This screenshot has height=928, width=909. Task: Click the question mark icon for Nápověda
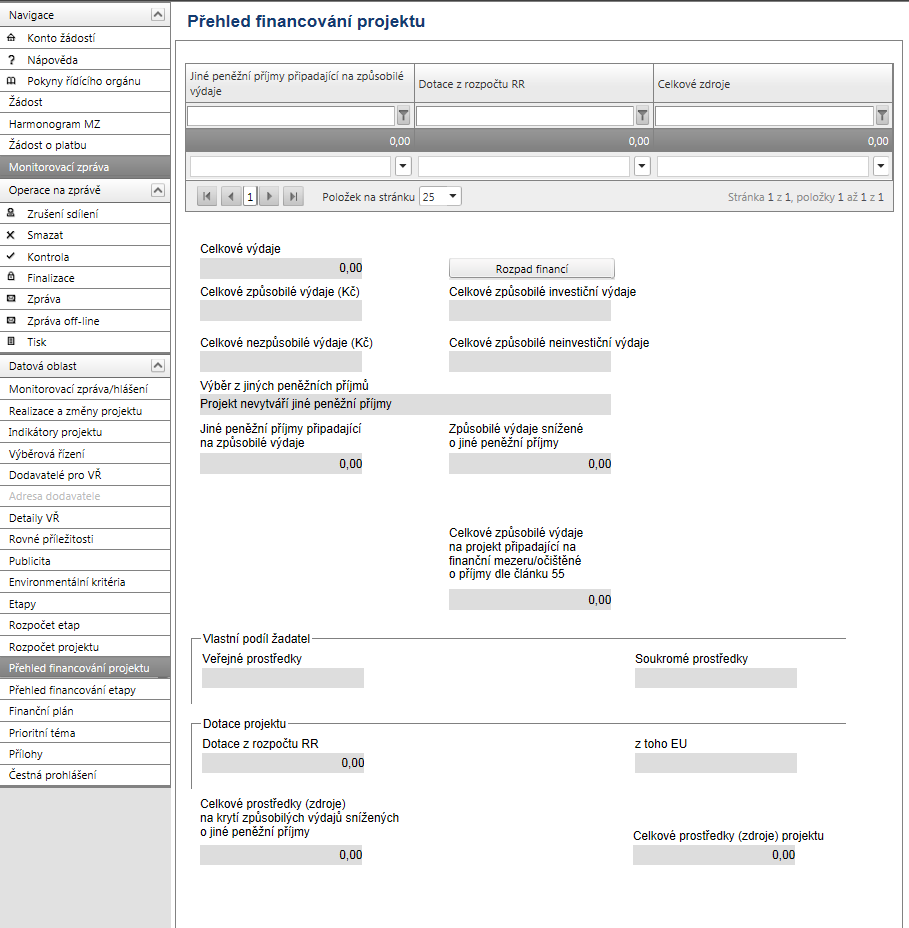pyautogui.click(x=11, y=60)
